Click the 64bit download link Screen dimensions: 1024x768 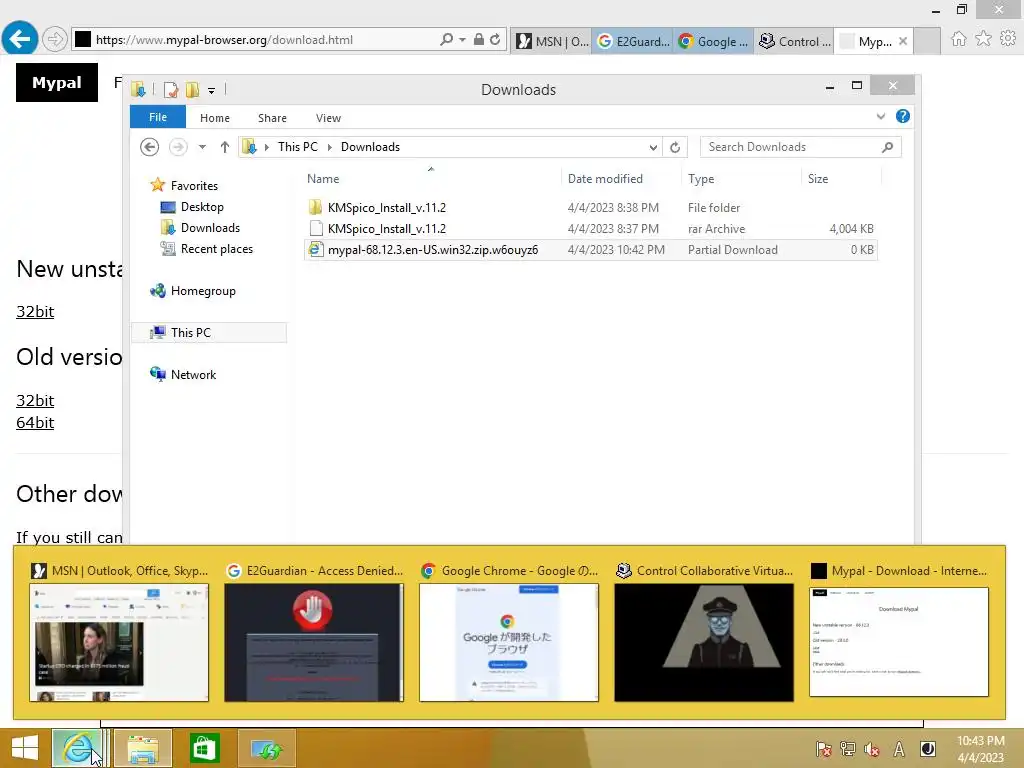35,423
